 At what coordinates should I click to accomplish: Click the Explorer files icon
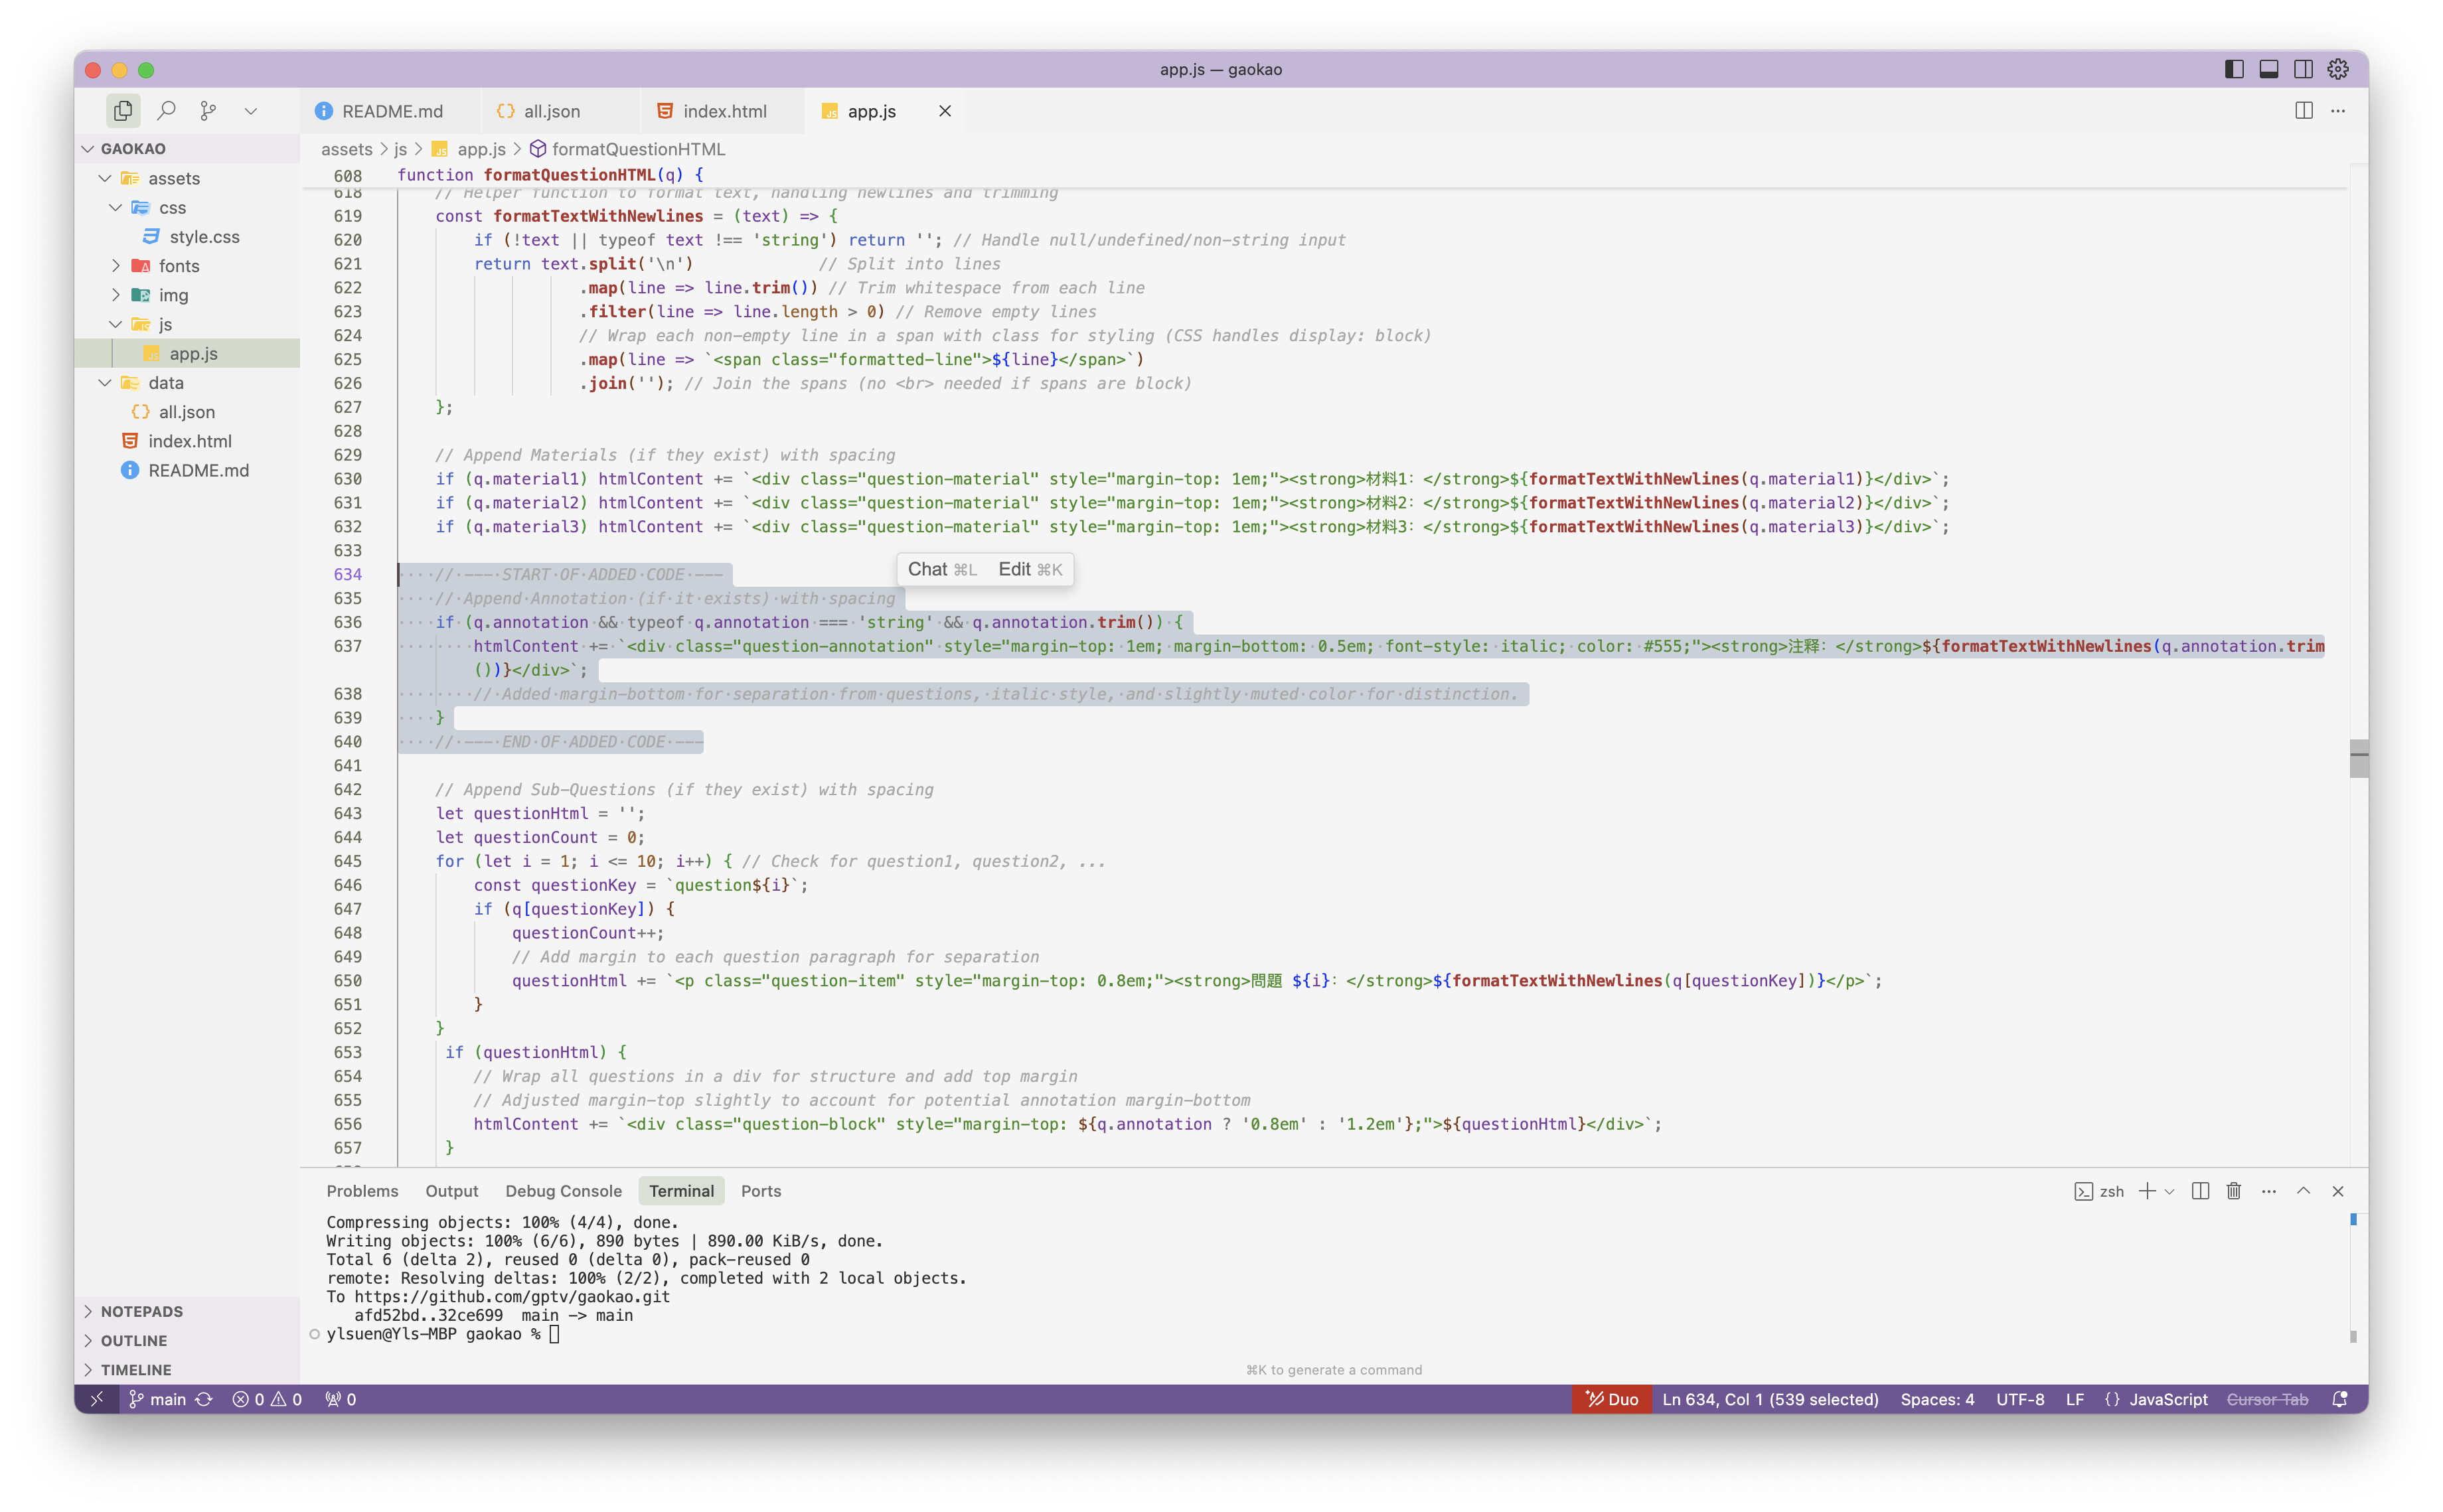123,111
